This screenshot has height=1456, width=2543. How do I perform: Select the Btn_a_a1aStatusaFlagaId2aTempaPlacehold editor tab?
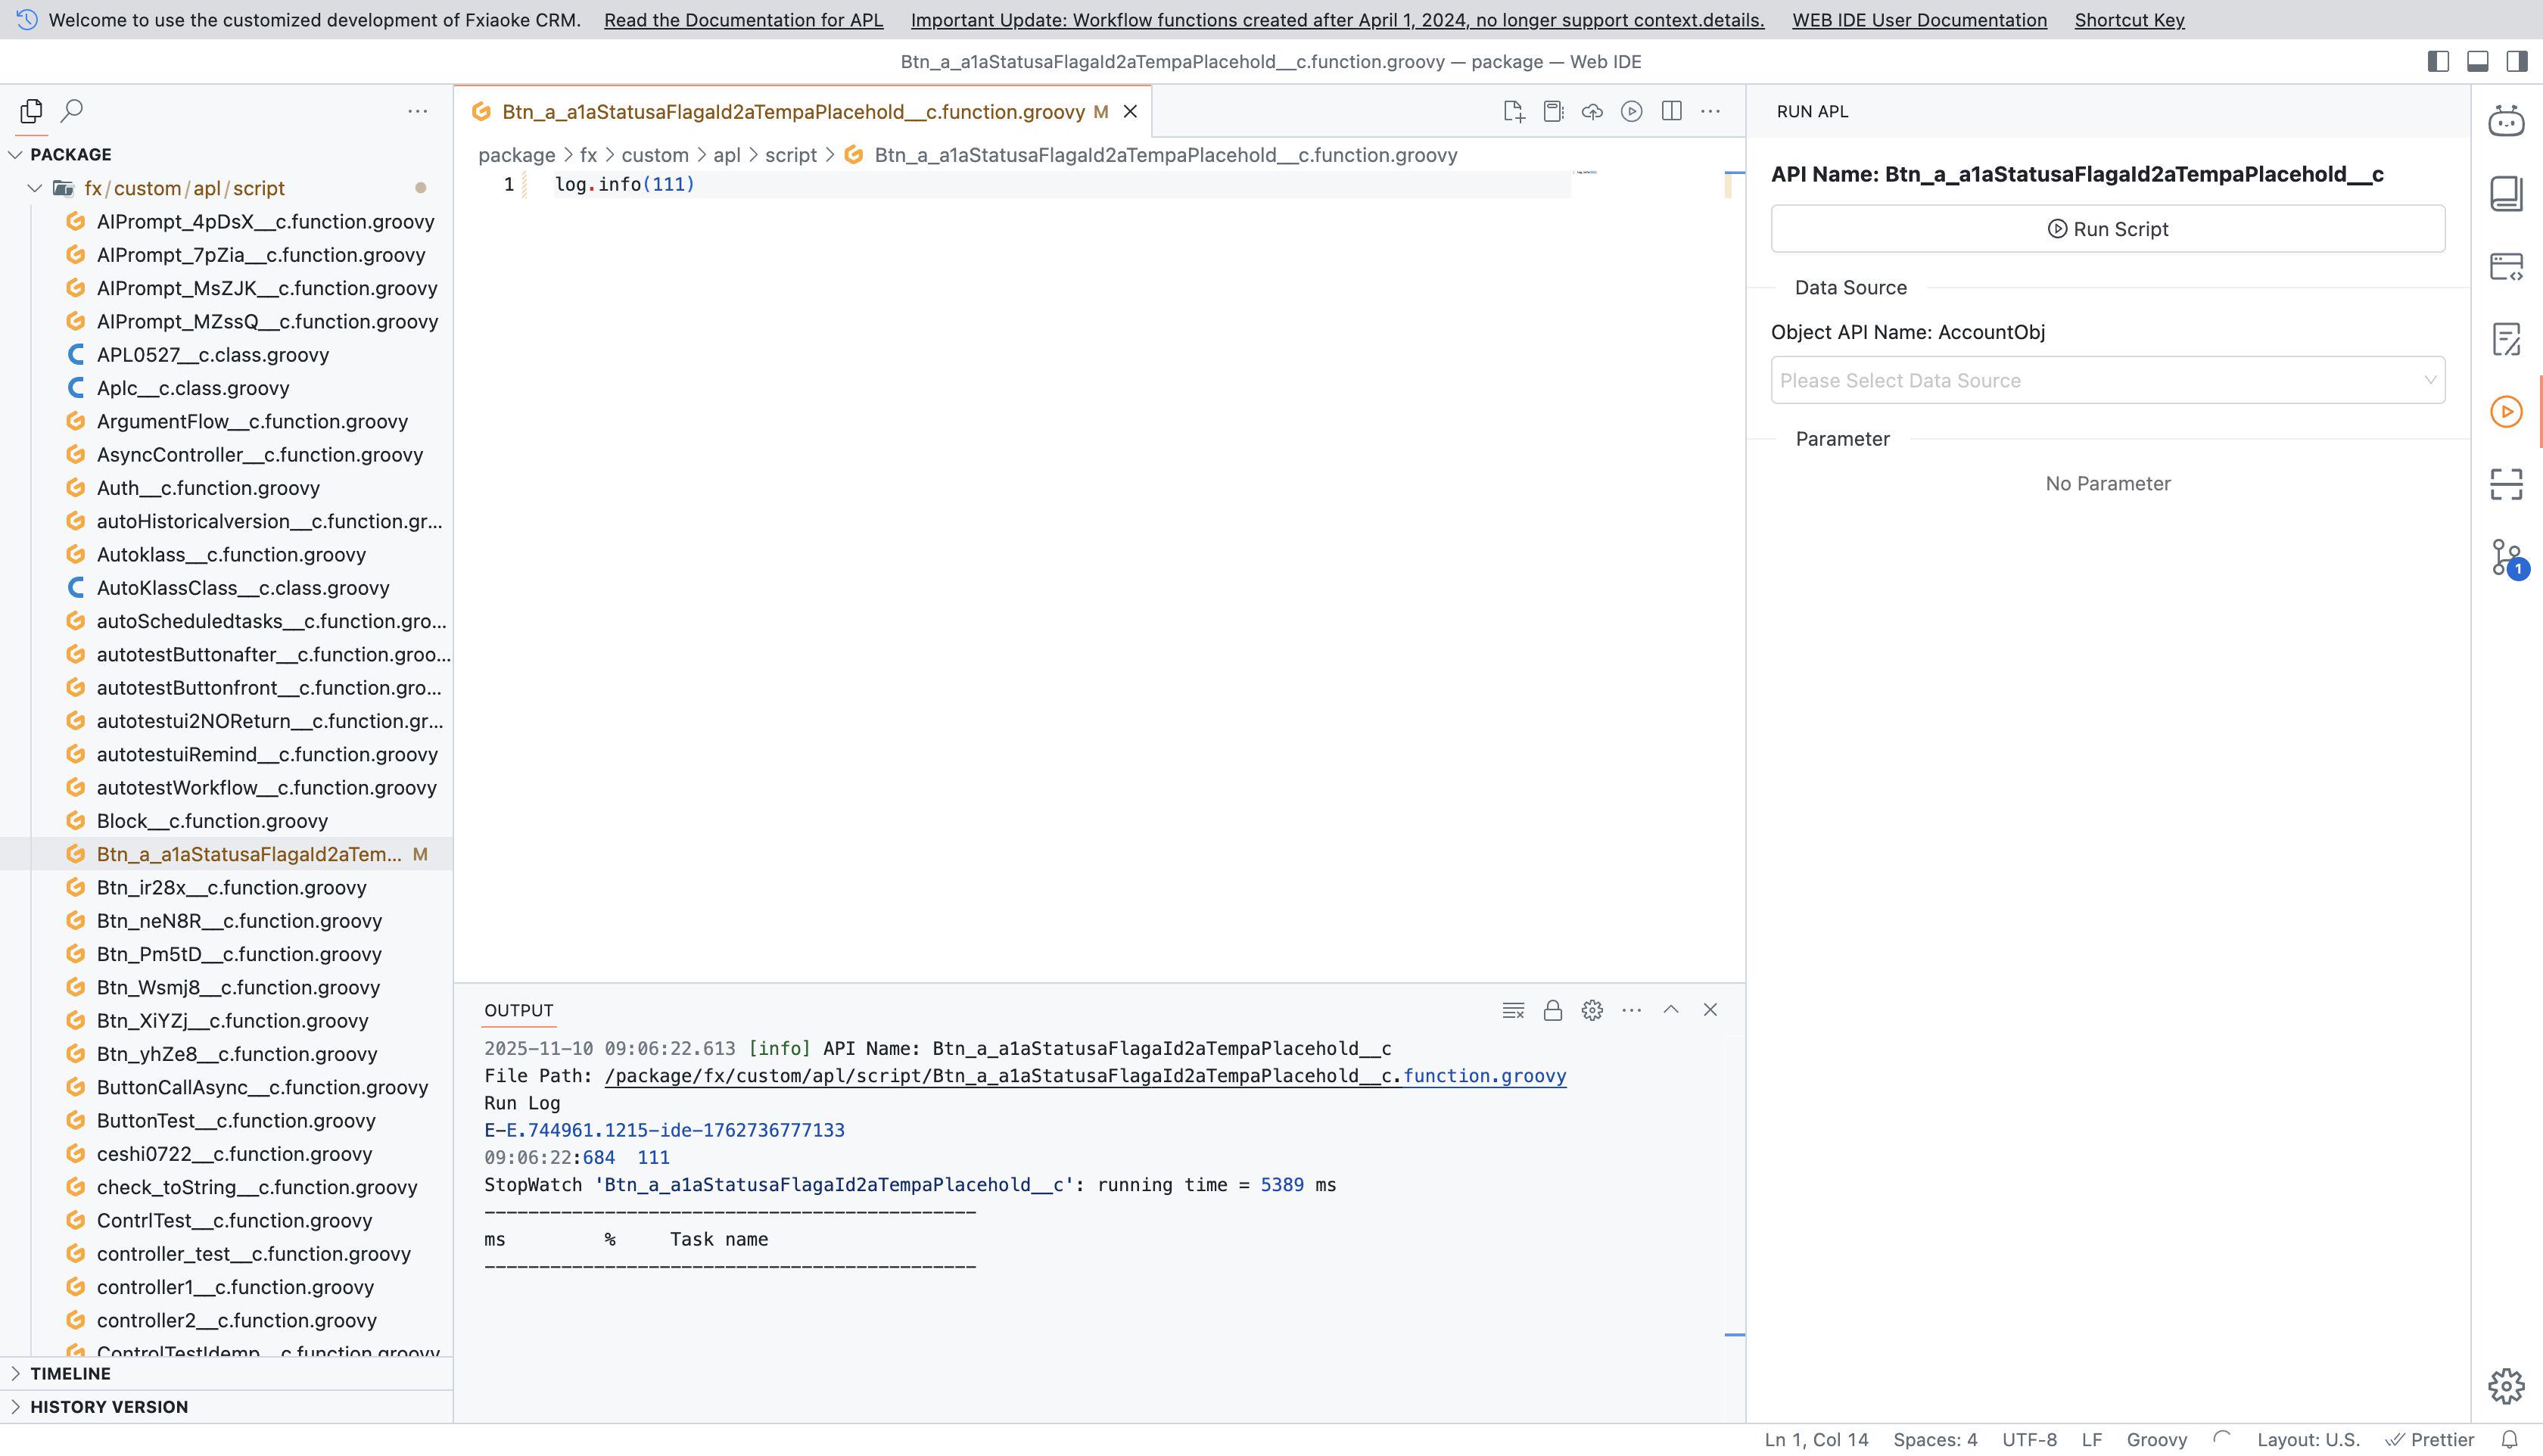[x=792, y=112]
